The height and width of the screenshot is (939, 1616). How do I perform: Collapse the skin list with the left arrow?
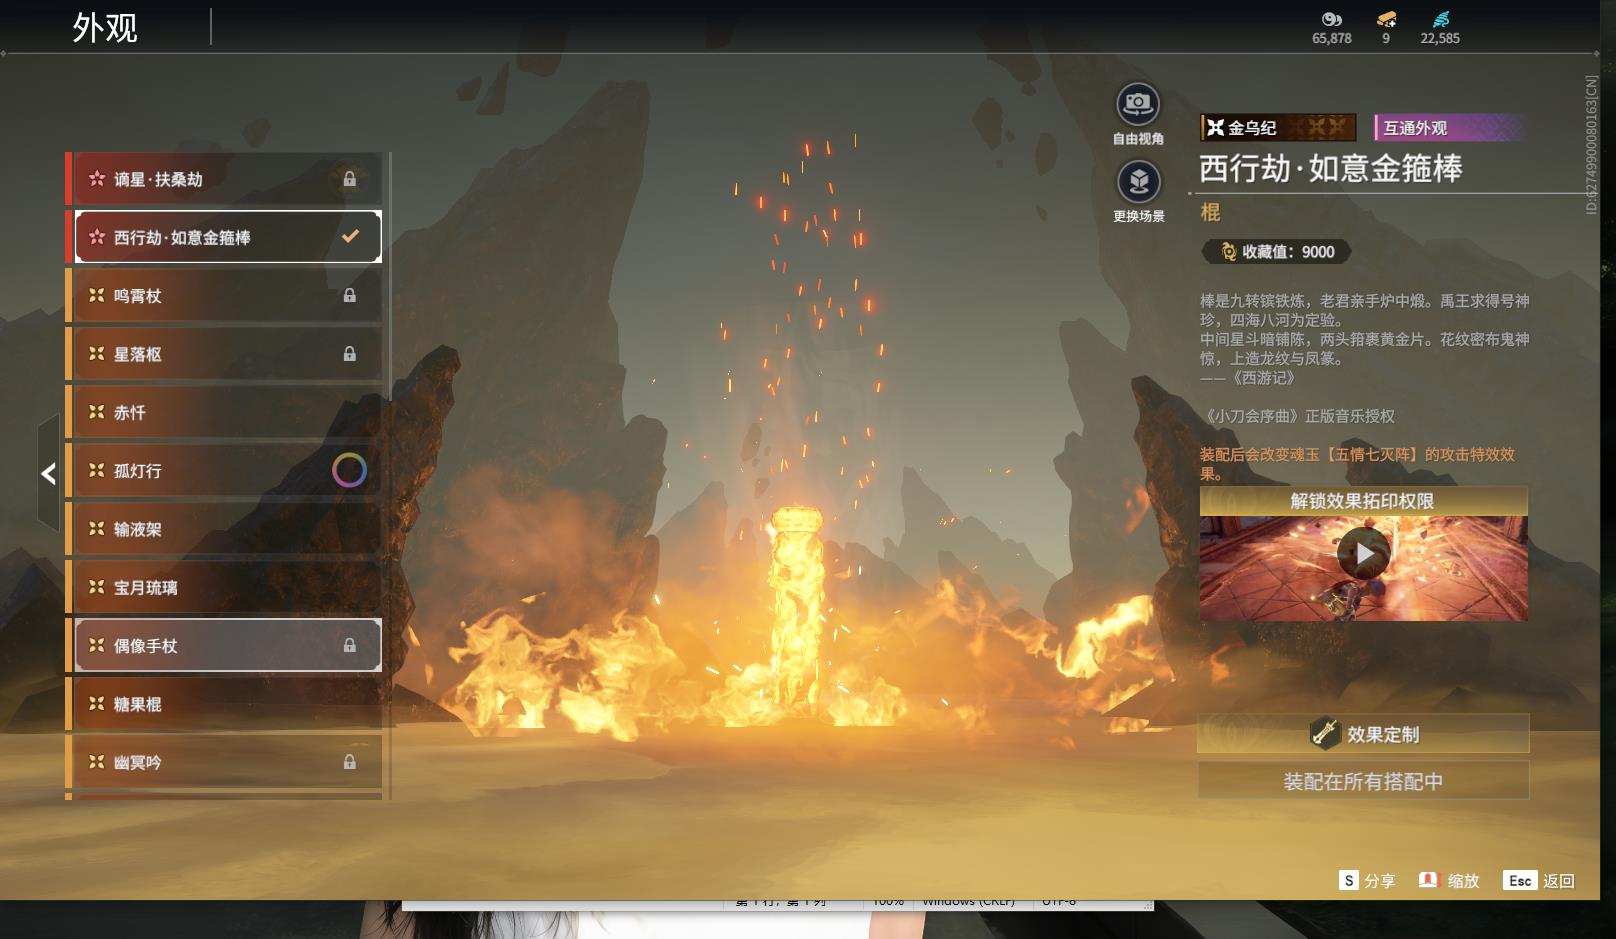(x=48, y=473)
